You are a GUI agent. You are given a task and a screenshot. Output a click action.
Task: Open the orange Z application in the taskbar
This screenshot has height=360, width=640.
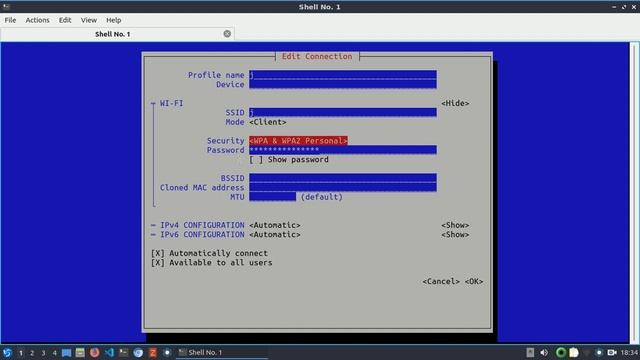153,352
